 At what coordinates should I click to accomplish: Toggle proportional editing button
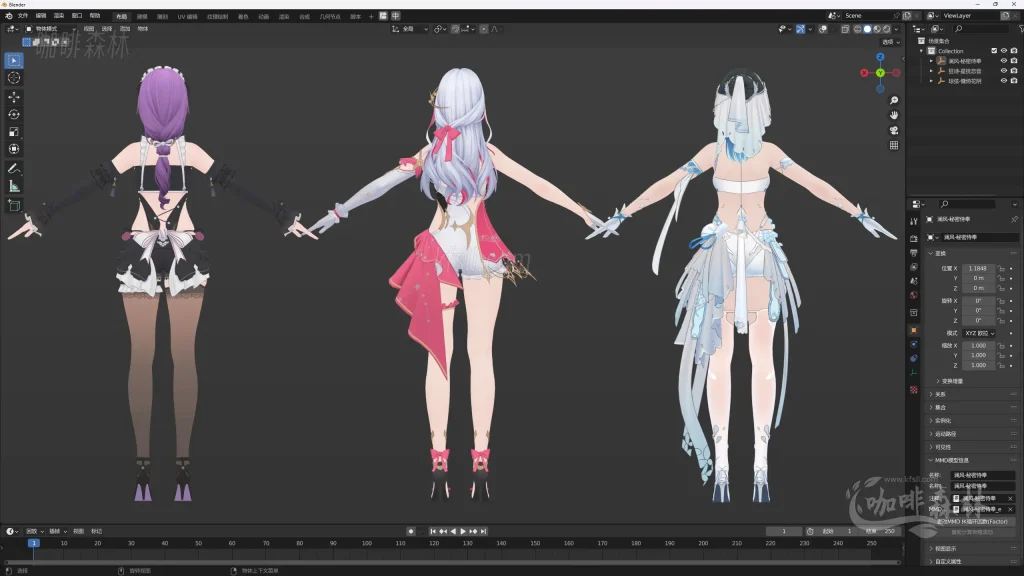(x=484, y=29)
